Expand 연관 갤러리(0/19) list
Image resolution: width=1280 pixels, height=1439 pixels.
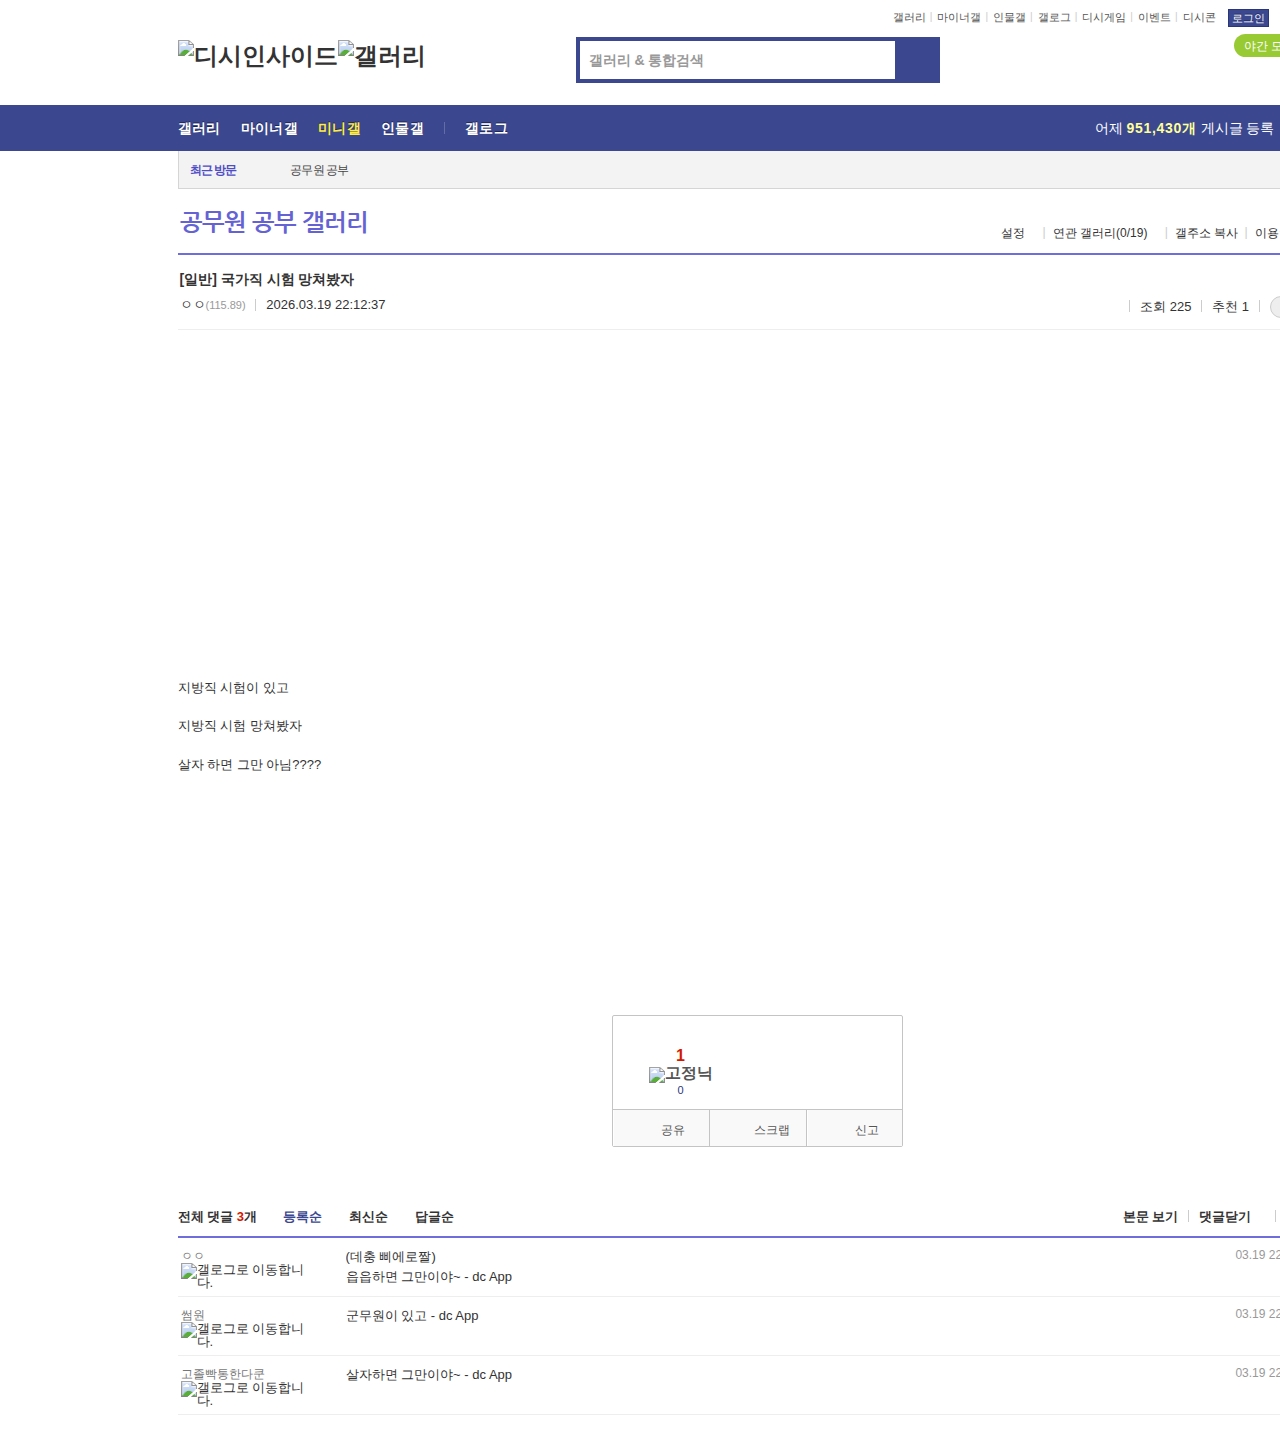[1100, 233]
